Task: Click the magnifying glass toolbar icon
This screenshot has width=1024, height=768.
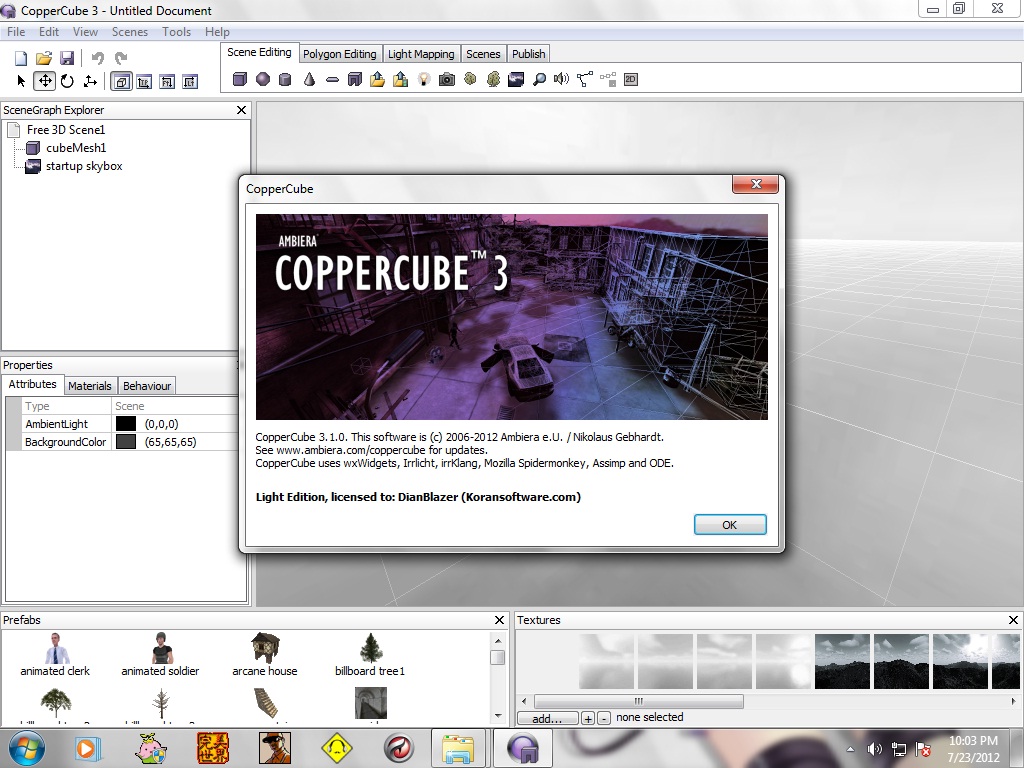Action: click(539, 80)
